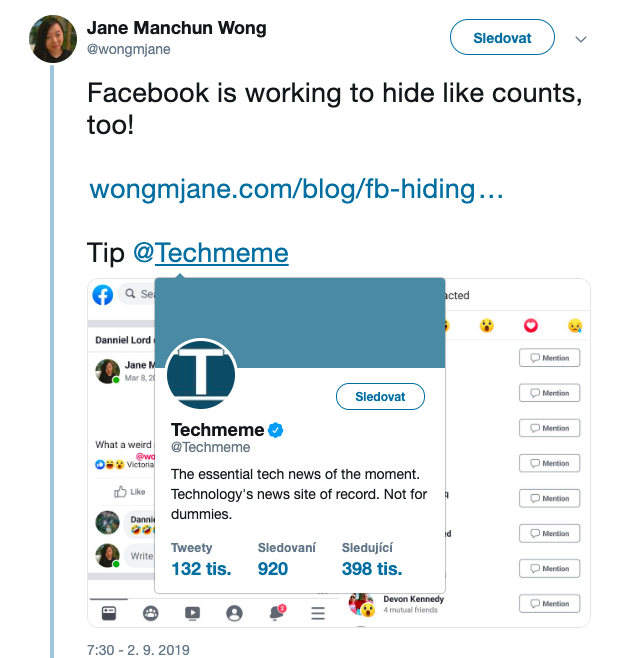Expand the tweet options chevron
This screenshot has width=618, height=658.
(x=581, y=40)
